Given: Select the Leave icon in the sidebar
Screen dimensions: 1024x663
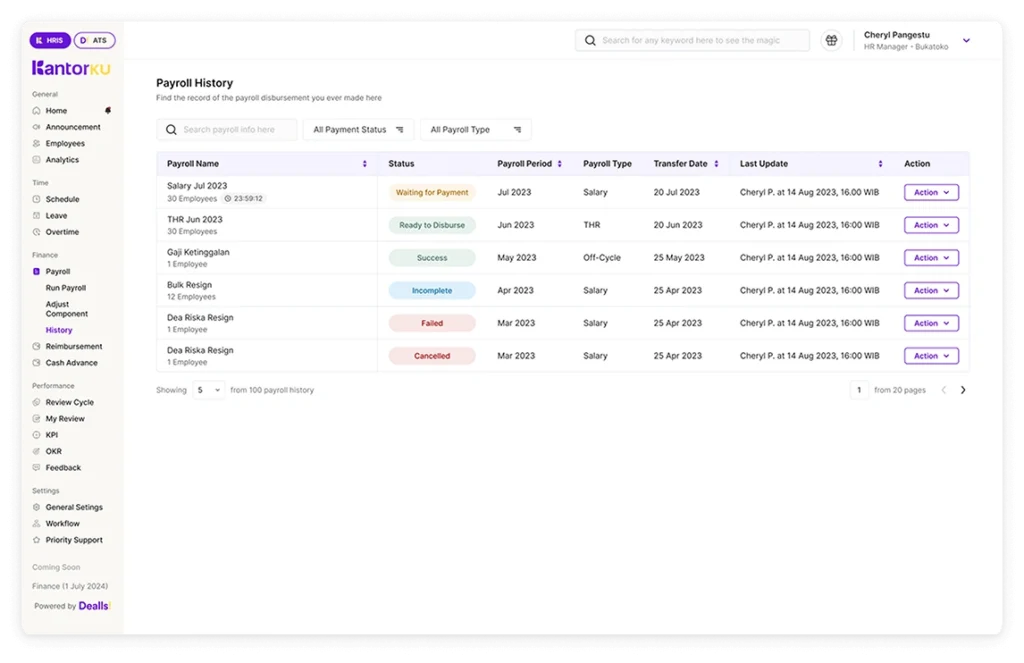Looking at the screenshot, I should 36,215.
